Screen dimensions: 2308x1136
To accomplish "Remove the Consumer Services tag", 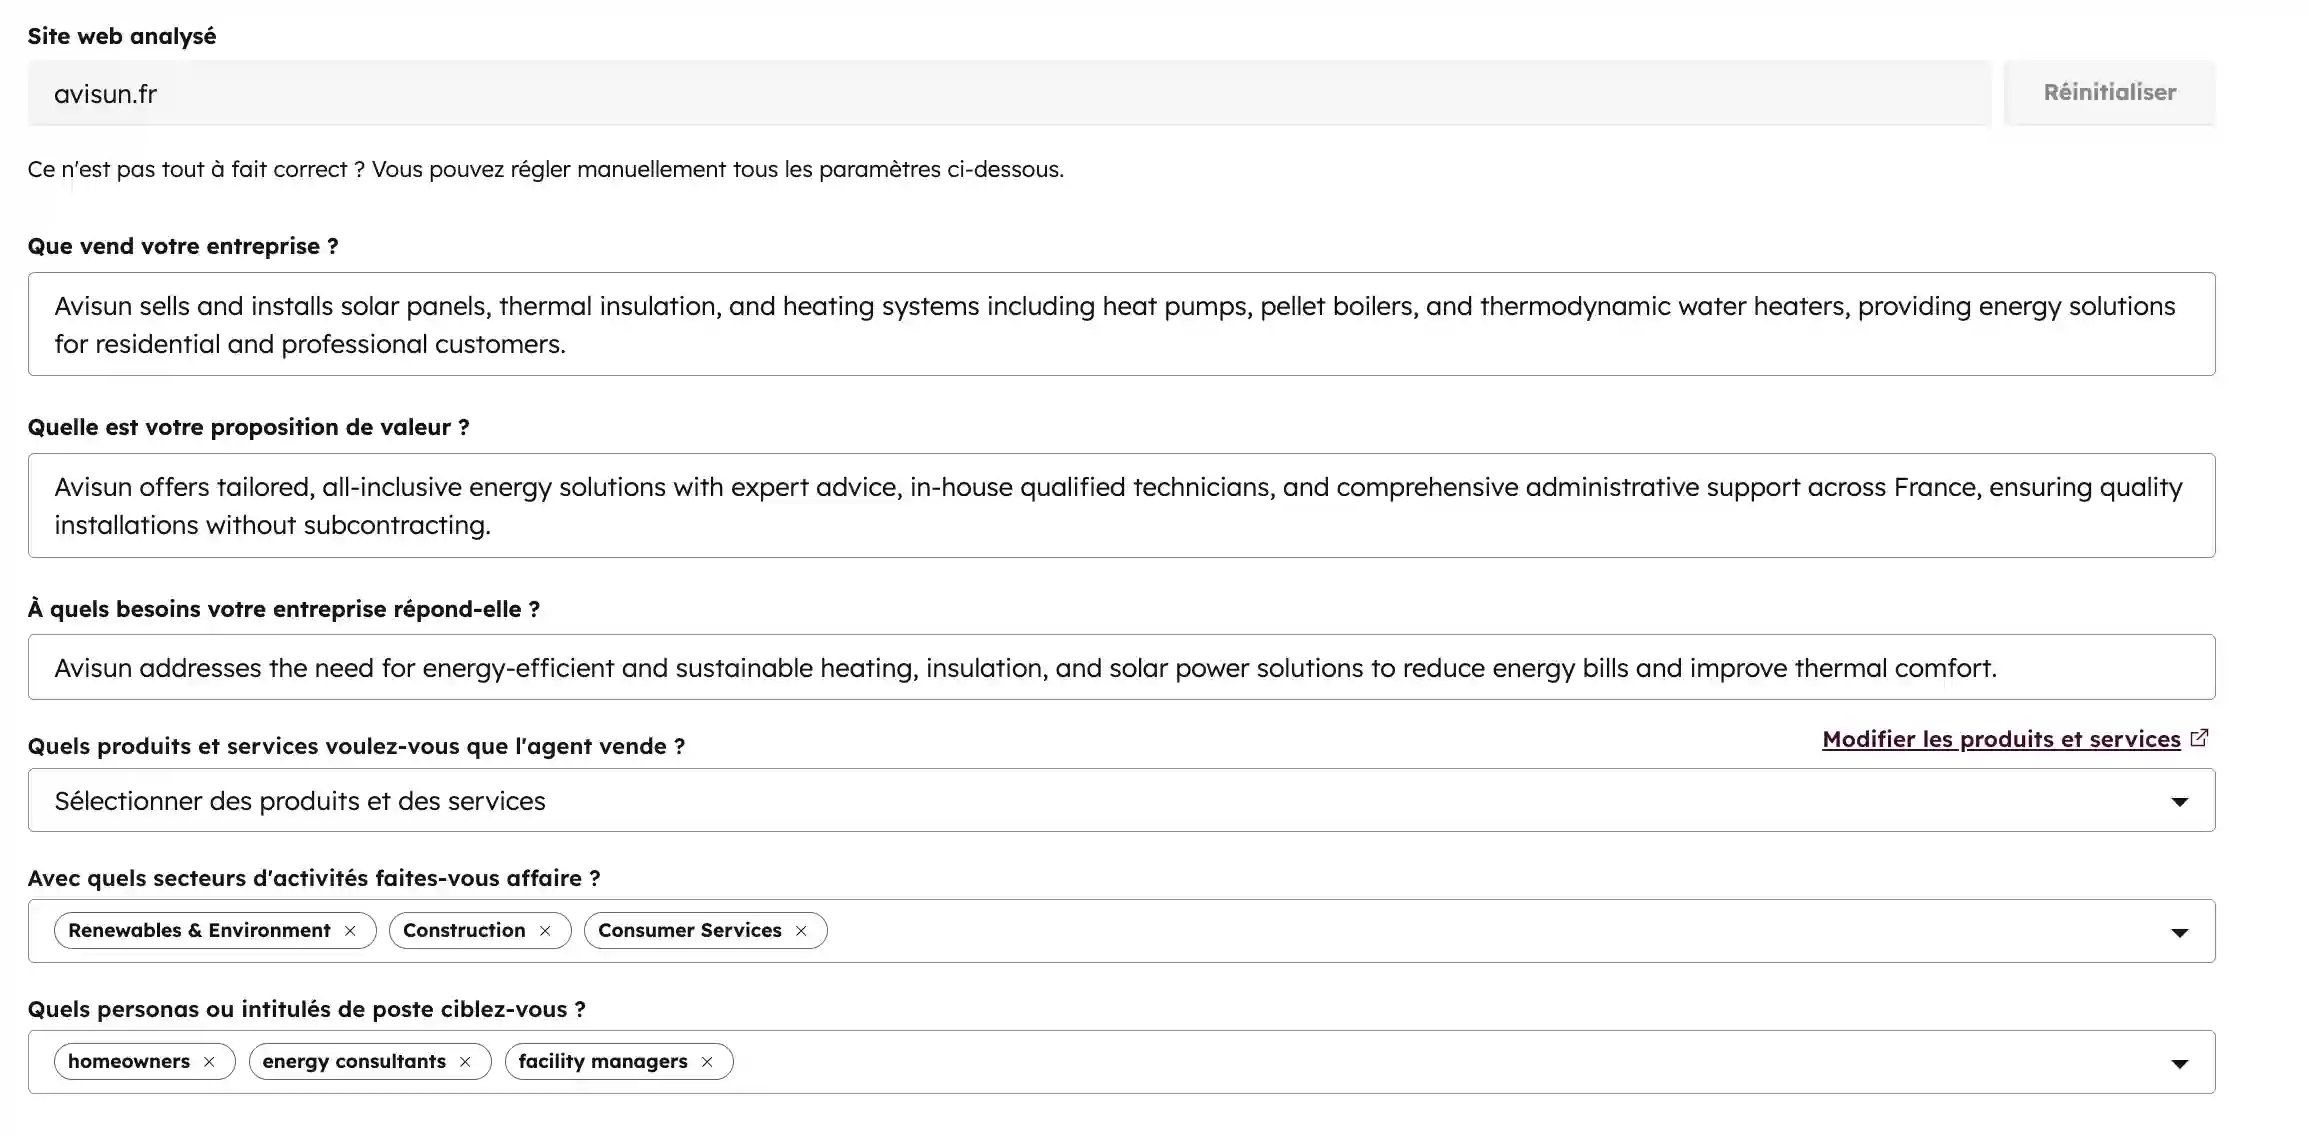I will tap(801, 931).
